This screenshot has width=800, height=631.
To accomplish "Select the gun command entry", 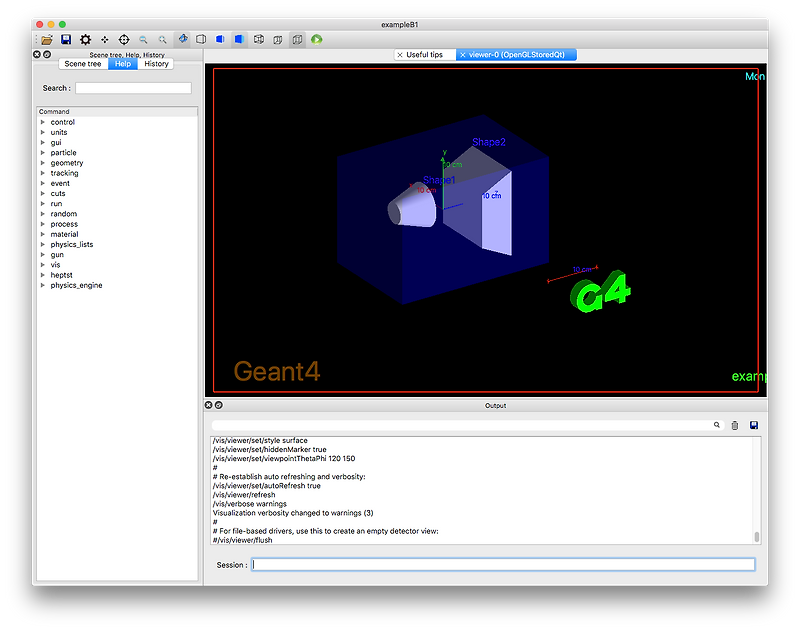I will click(x=57, y=255).
